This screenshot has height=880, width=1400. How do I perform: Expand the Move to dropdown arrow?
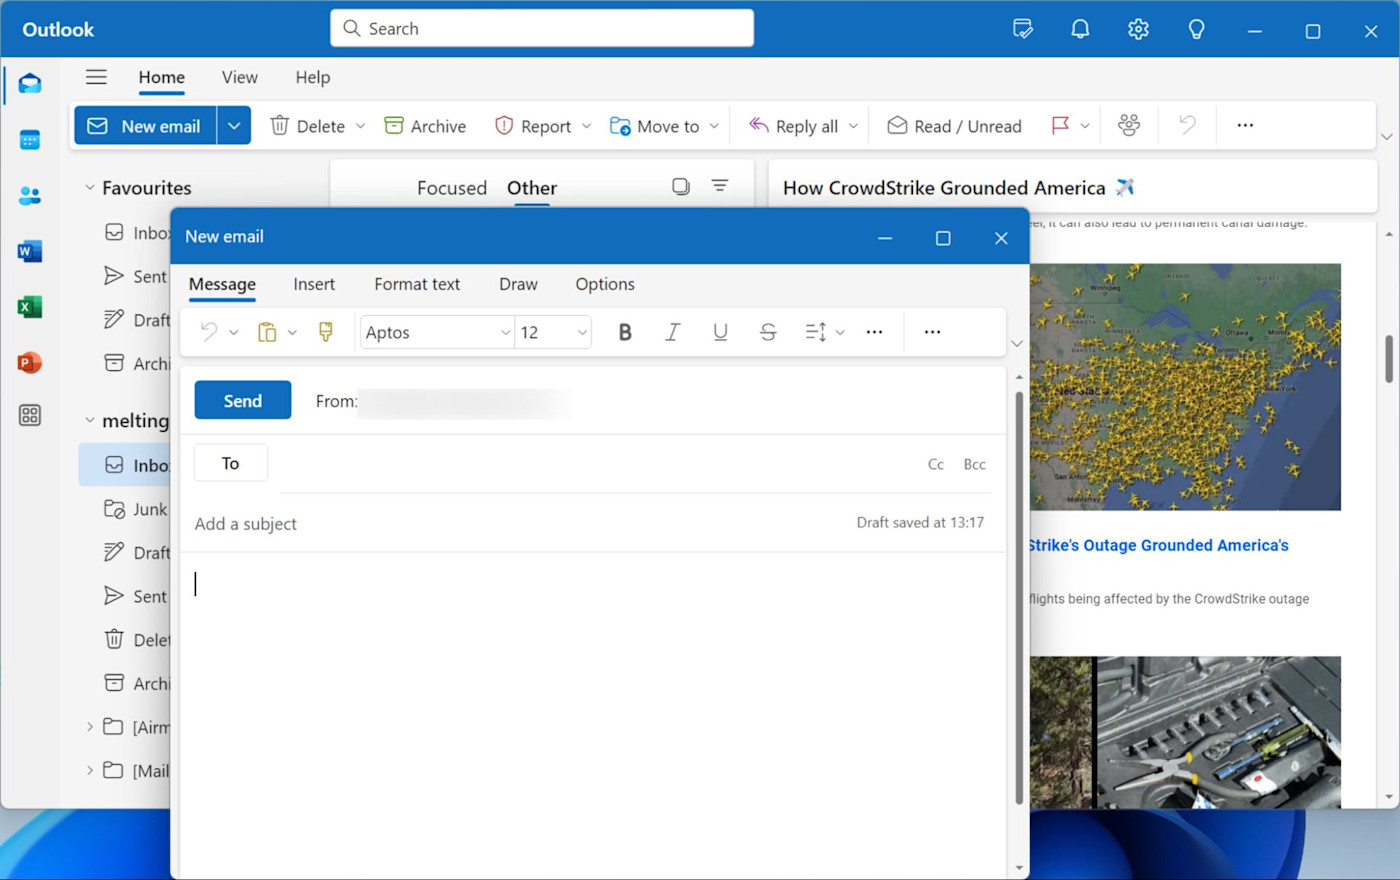(x=714, y=126)
